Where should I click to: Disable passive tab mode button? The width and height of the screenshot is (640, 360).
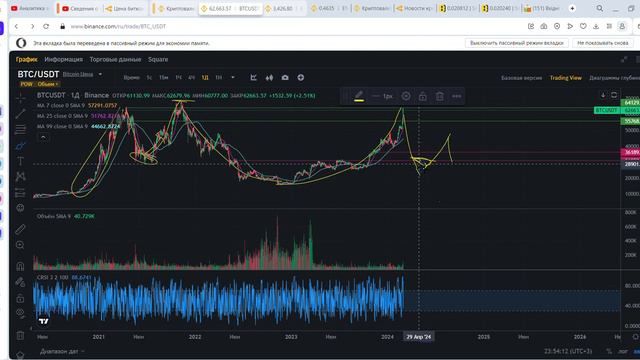pos(517,43)
